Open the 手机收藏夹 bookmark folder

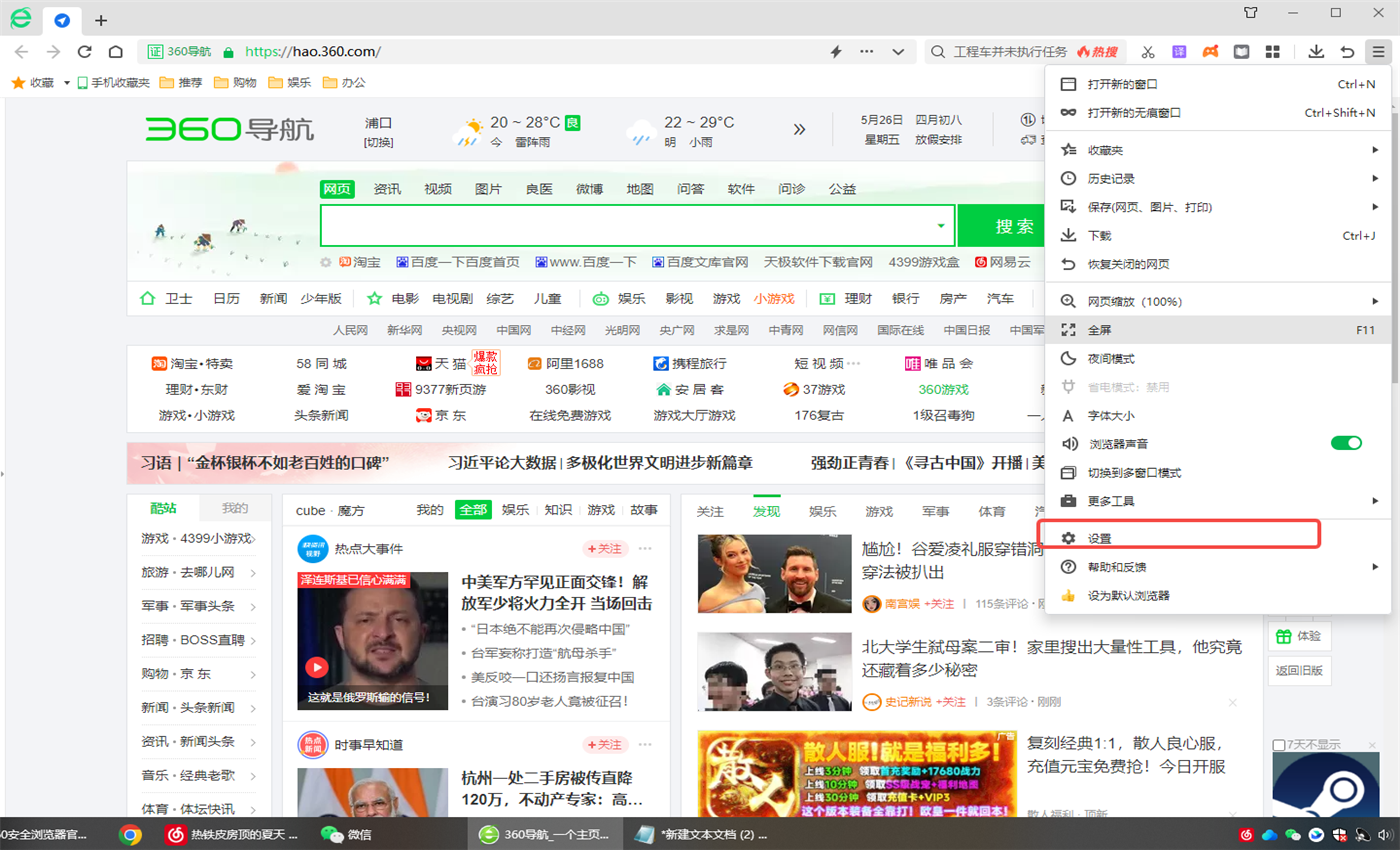click(113, 83)
